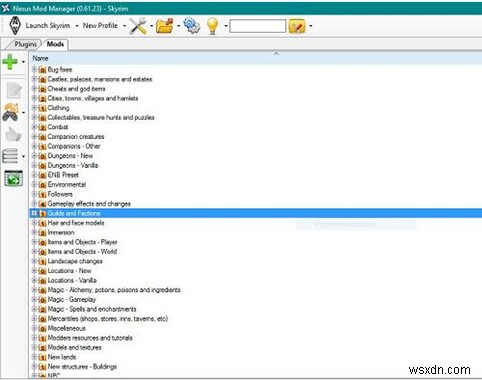Select the Cheats and god items category

point(76,89)
